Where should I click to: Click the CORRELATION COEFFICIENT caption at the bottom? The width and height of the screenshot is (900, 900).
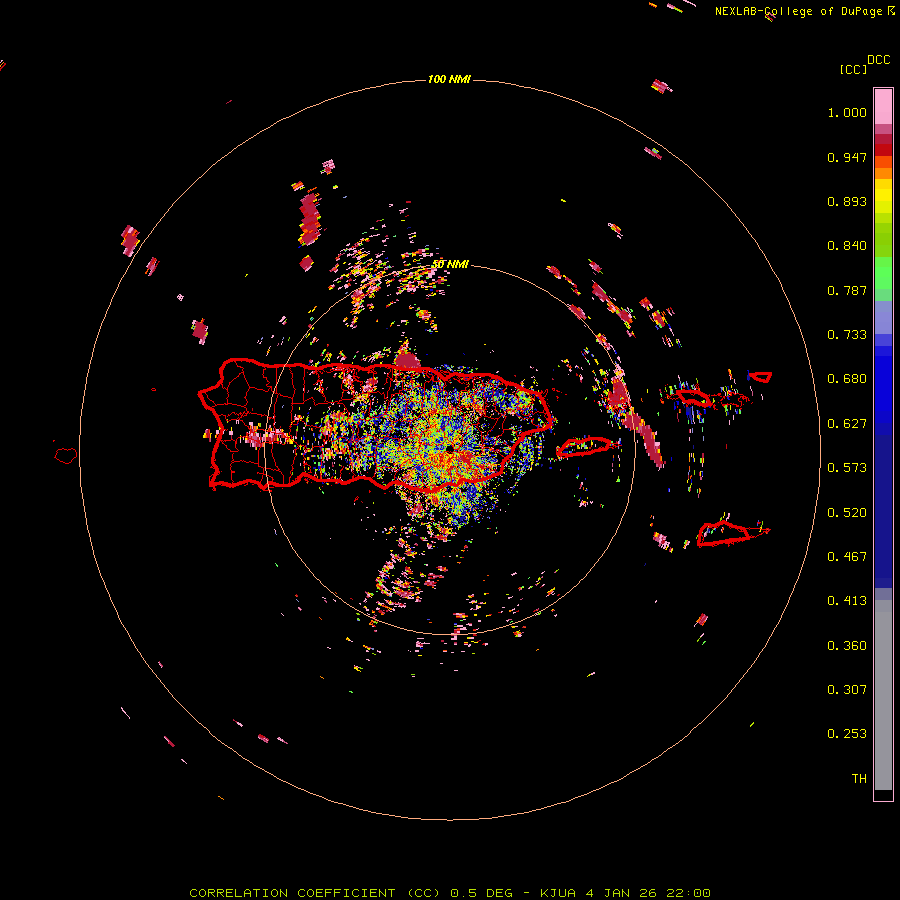point(450,893)
